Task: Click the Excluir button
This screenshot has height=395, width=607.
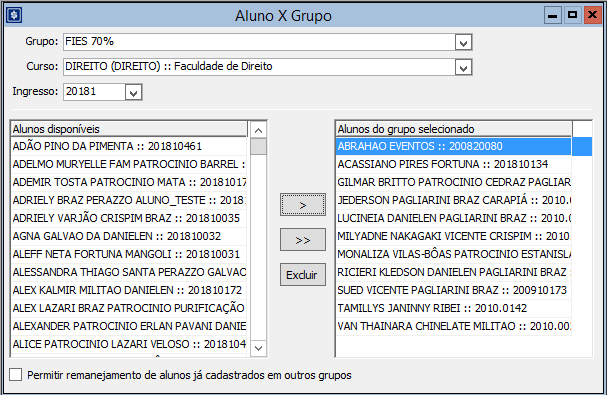Action: point(303,275)
